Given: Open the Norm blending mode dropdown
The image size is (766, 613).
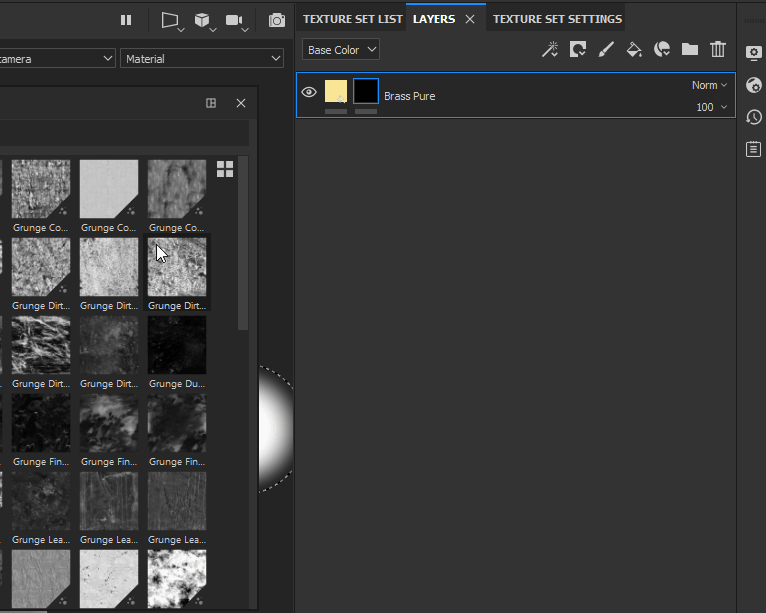Looking at the screenshot, I should tap(709, 85).
